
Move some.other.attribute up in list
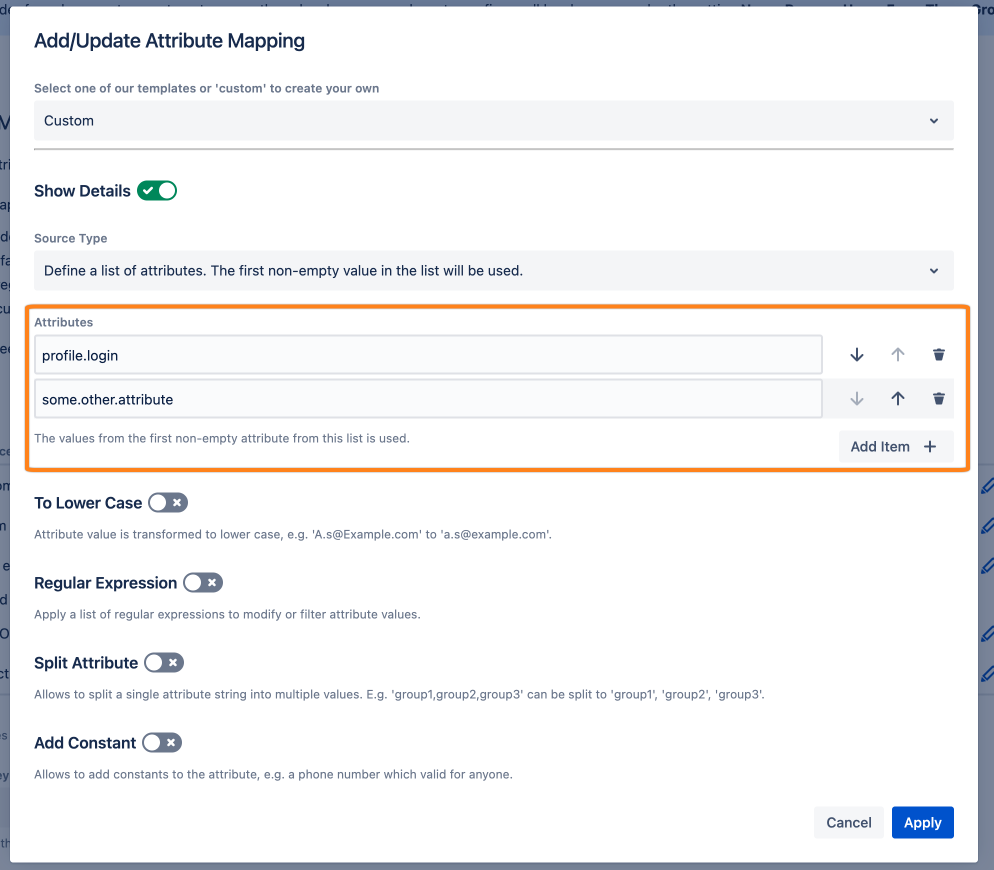[x=898, y=399]
